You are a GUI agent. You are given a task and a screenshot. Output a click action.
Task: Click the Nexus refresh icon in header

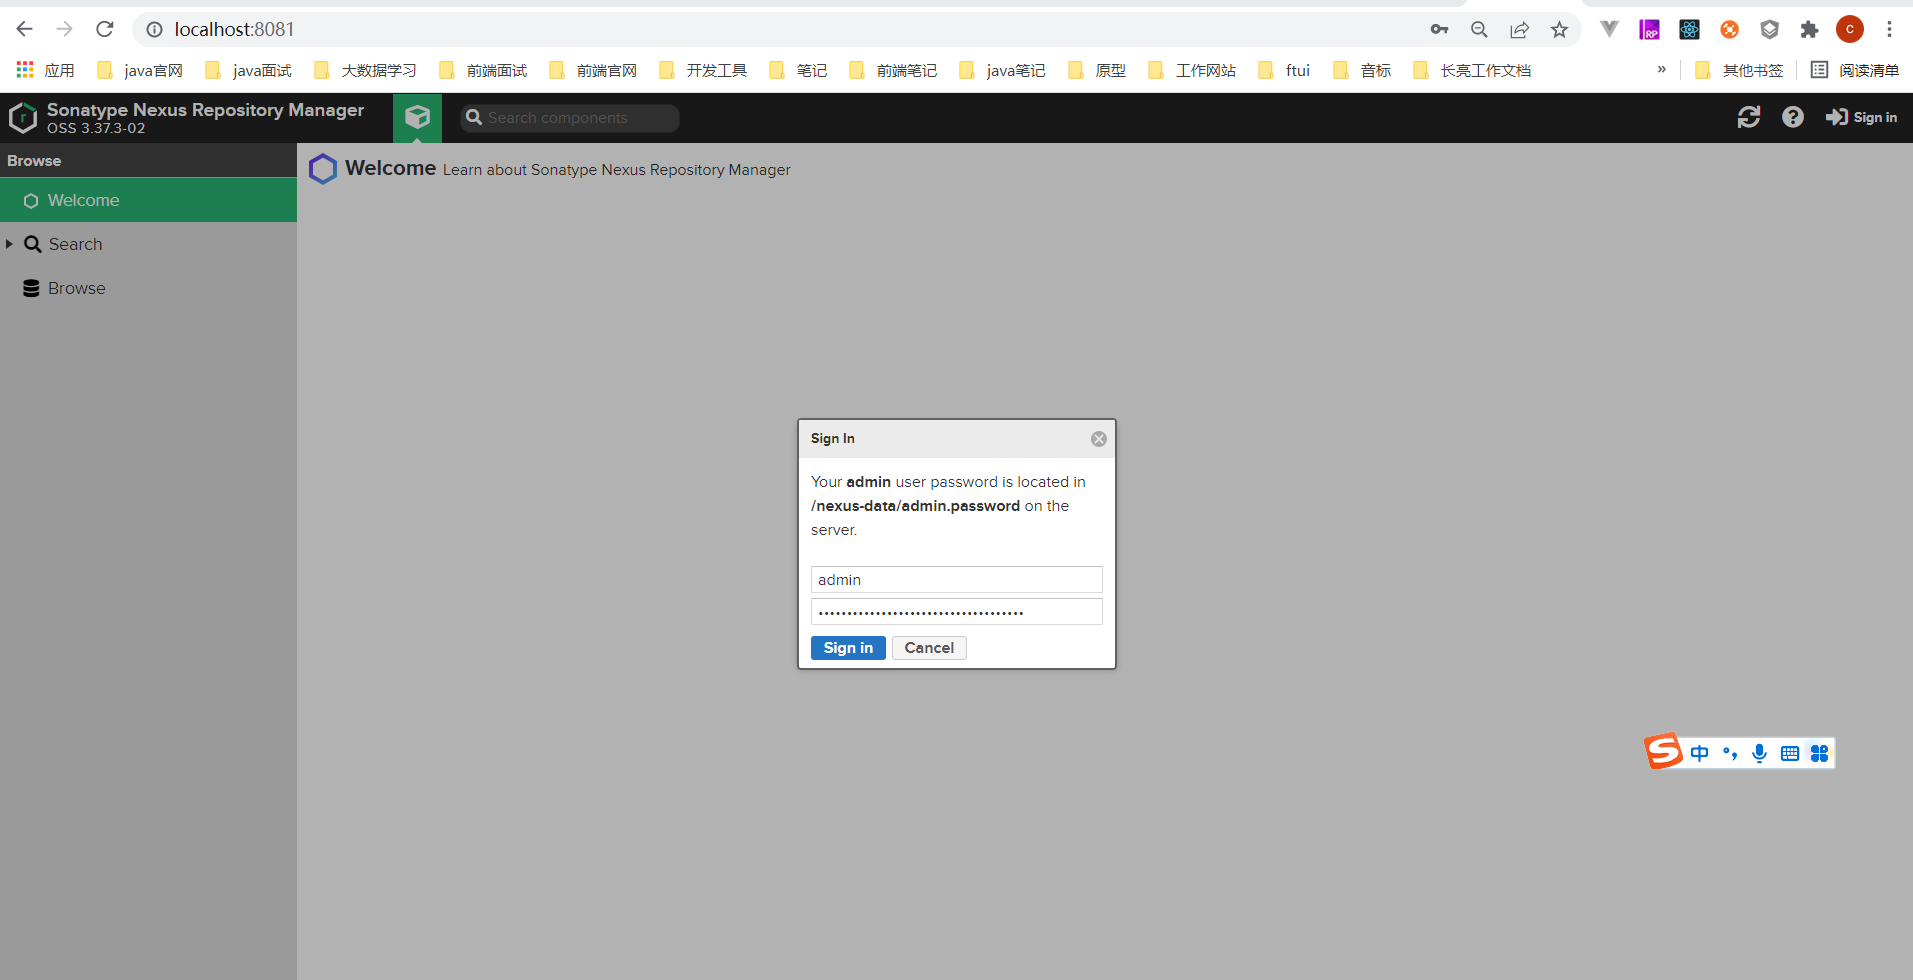(x=1749, y=118)
